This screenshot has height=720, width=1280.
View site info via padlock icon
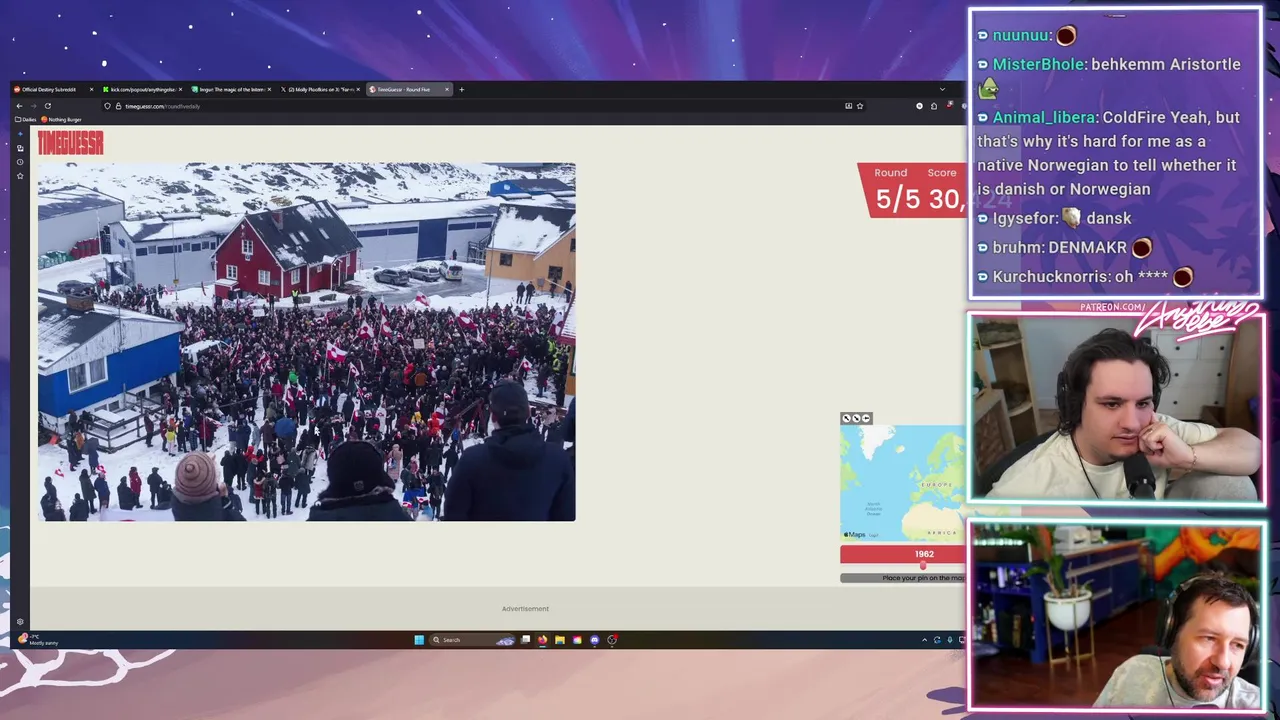click(x=118, y=106)
